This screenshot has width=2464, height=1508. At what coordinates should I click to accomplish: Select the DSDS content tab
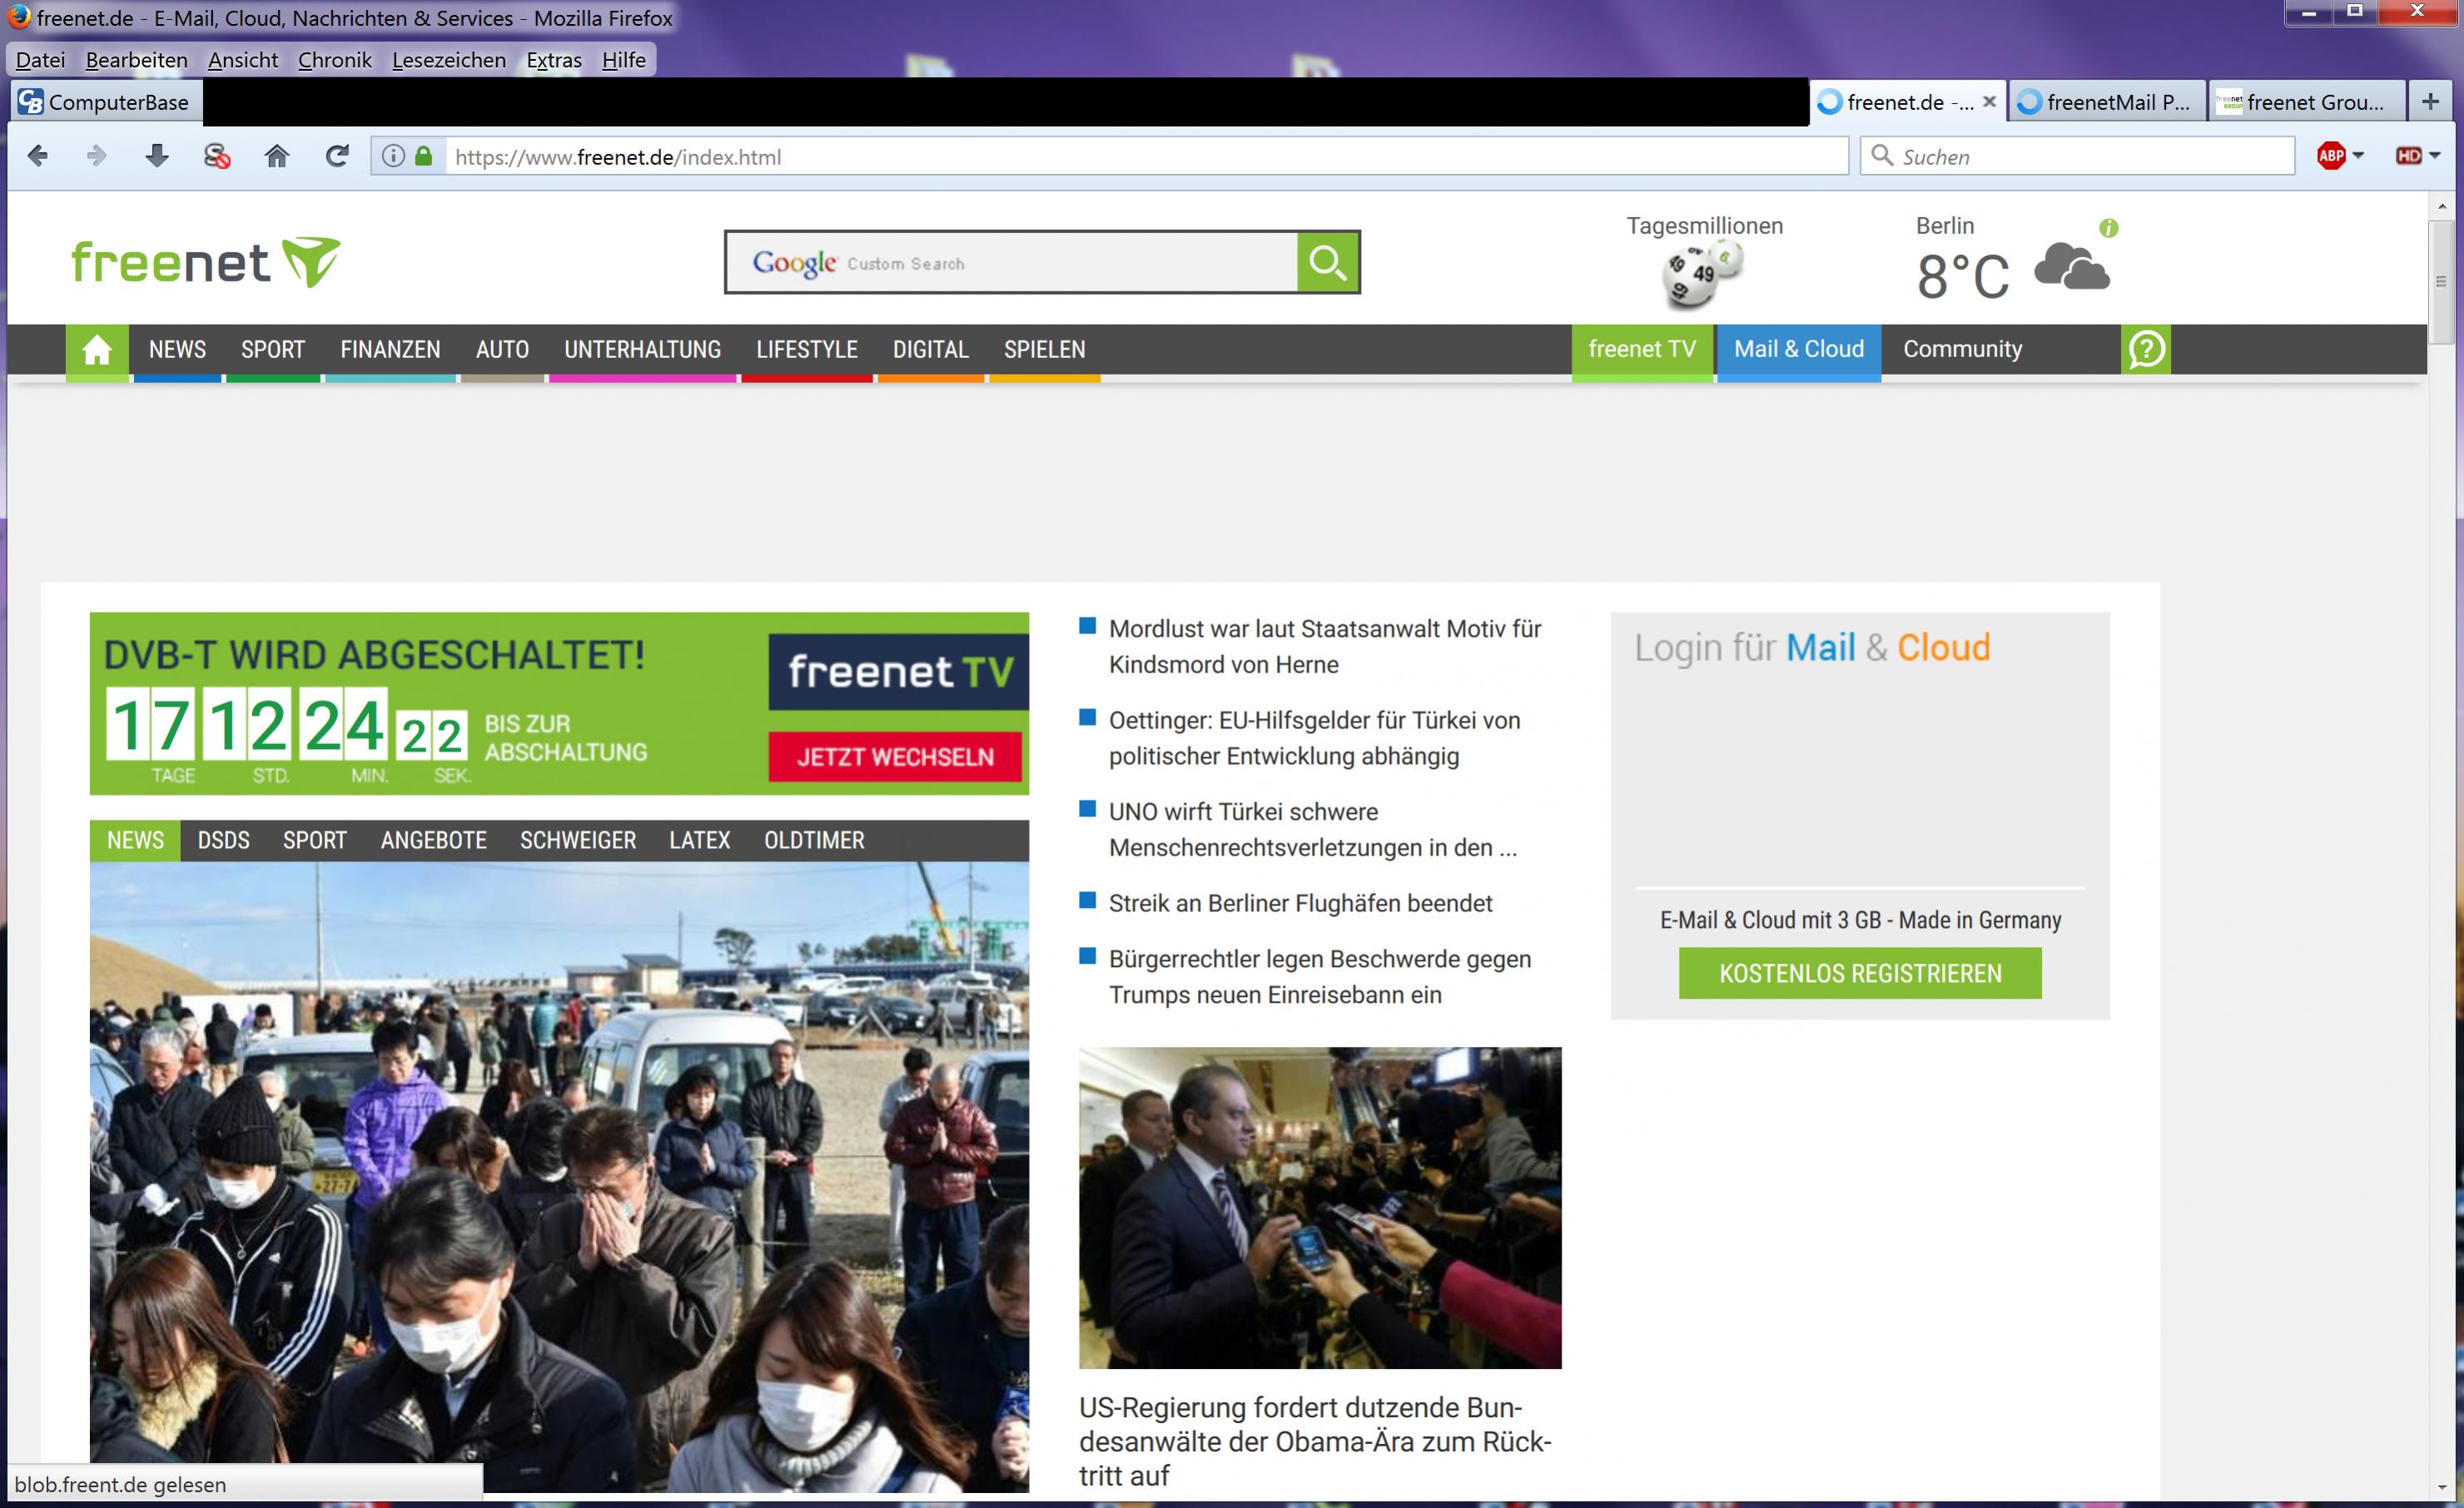(223, 841)
